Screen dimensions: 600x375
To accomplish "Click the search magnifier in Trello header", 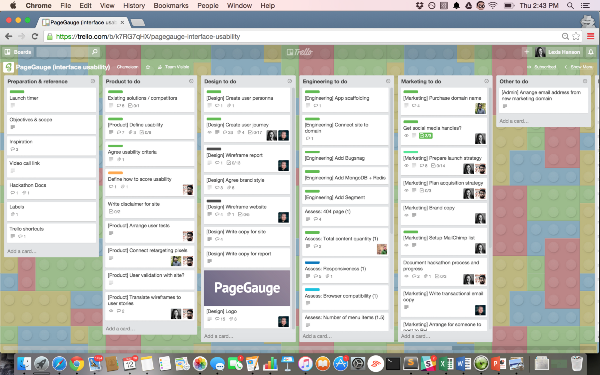I will 95,52.
